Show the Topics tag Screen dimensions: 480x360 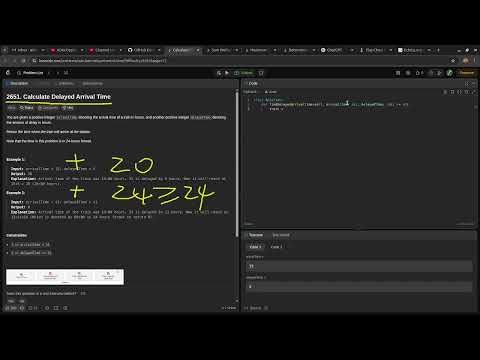[26, 108]
